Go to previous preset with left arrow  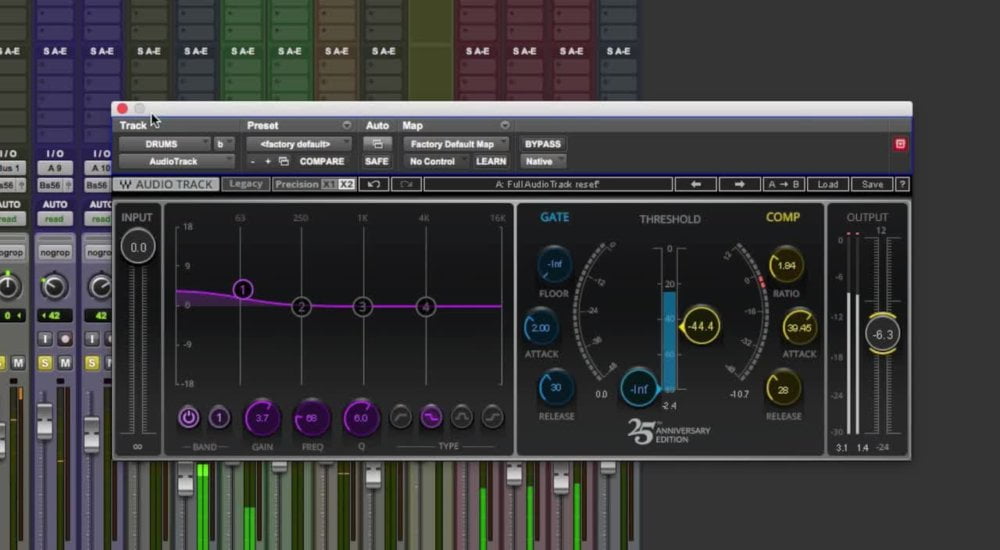tap(696, 184)
